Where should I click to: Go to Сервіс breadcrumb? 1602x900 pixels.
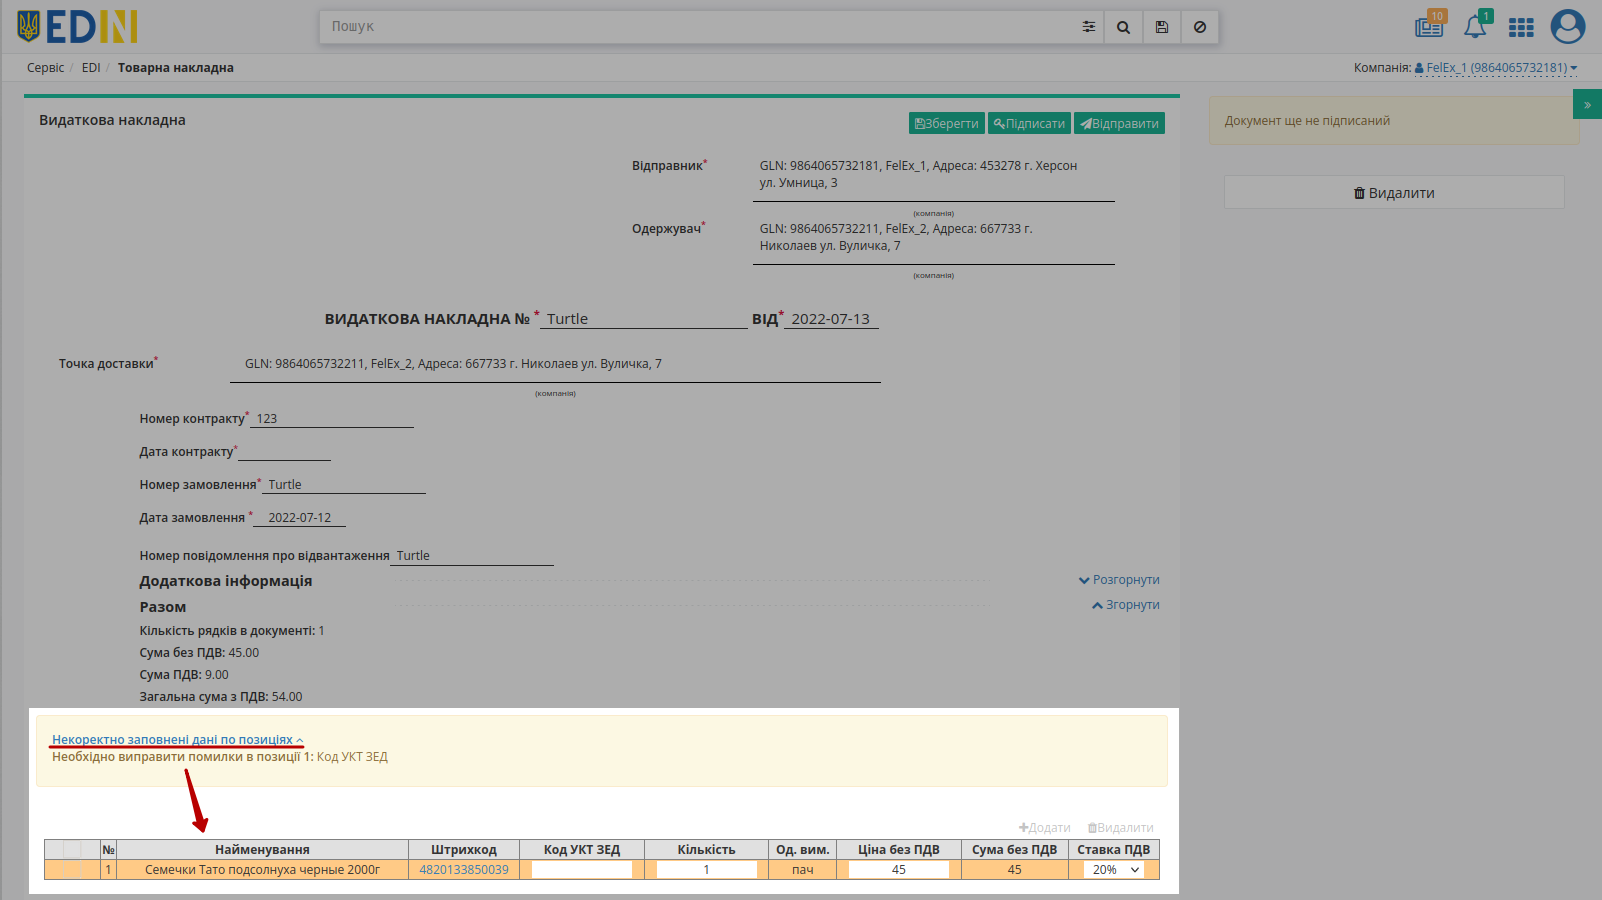click(x=45, y=68)
